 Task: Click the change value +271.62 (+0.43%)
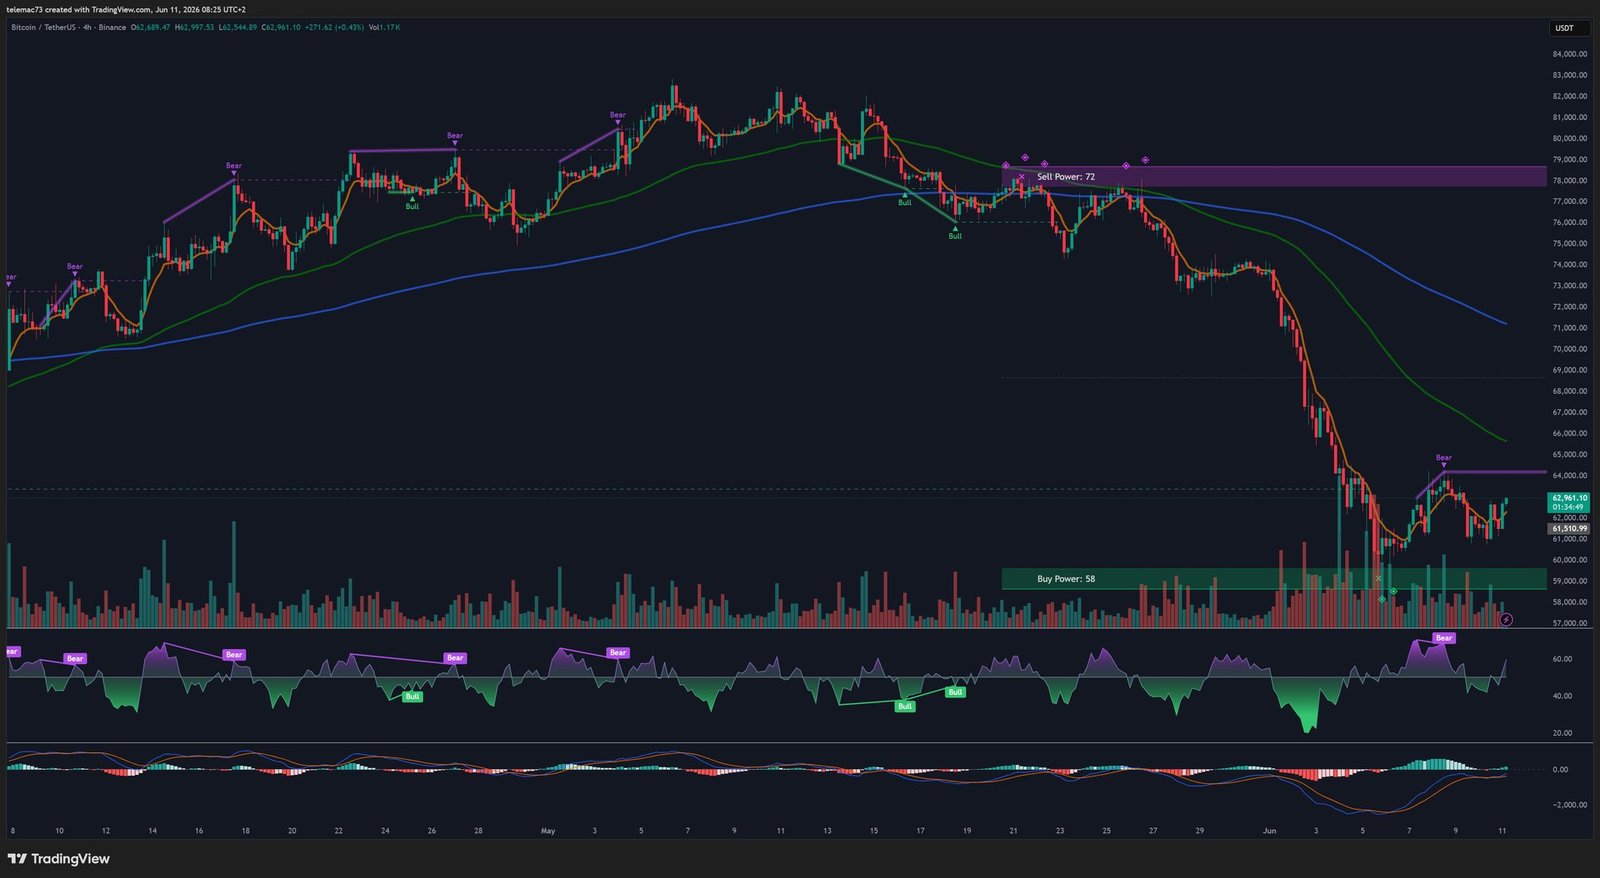coord(334,27)
